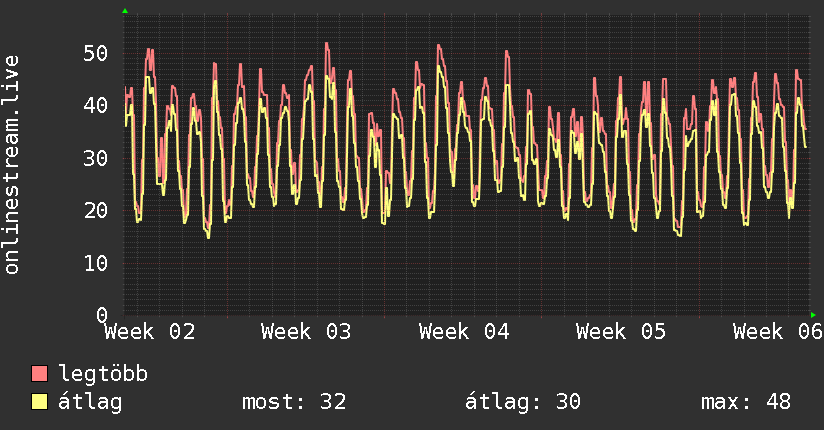Click the green arrow ending the x-axis
The width and height of the screenshot is (824, 430).
pos(813,315)
